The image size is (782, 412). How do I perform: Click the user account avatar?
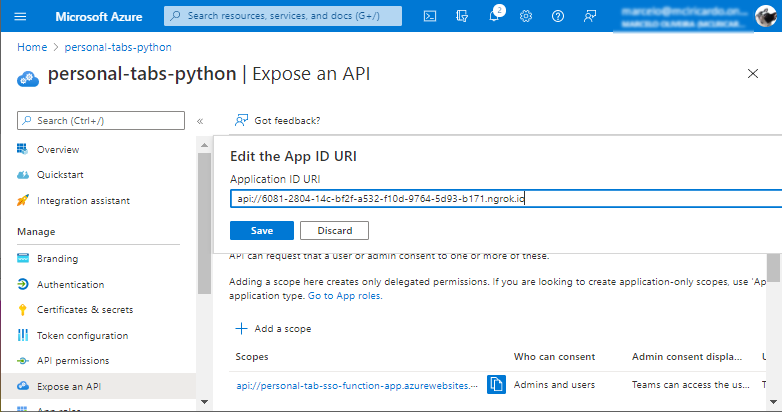(x=766, y=16)
